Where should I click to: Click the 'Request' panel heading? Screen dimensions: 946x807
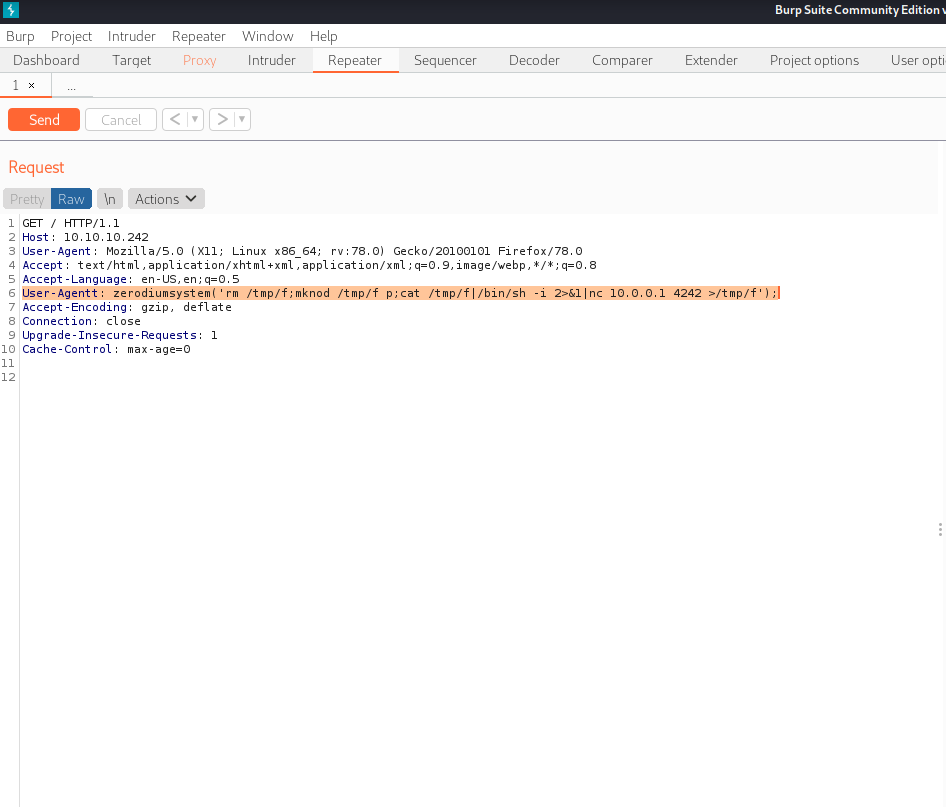(36, 167)
